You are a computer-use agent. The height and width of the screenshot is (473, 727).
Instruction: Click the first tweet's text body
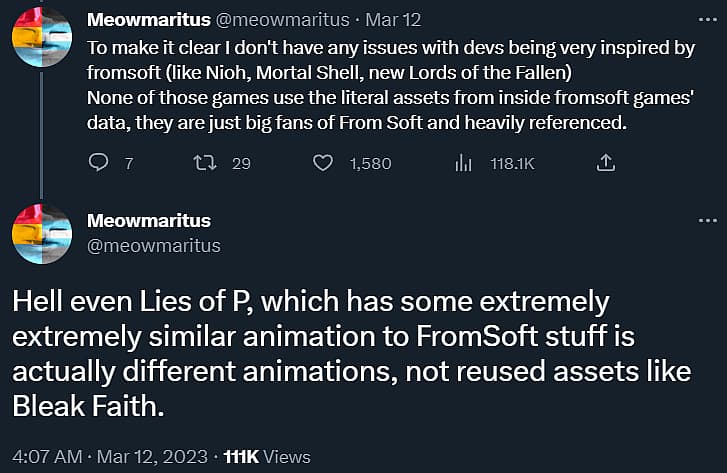pos(390,85)
